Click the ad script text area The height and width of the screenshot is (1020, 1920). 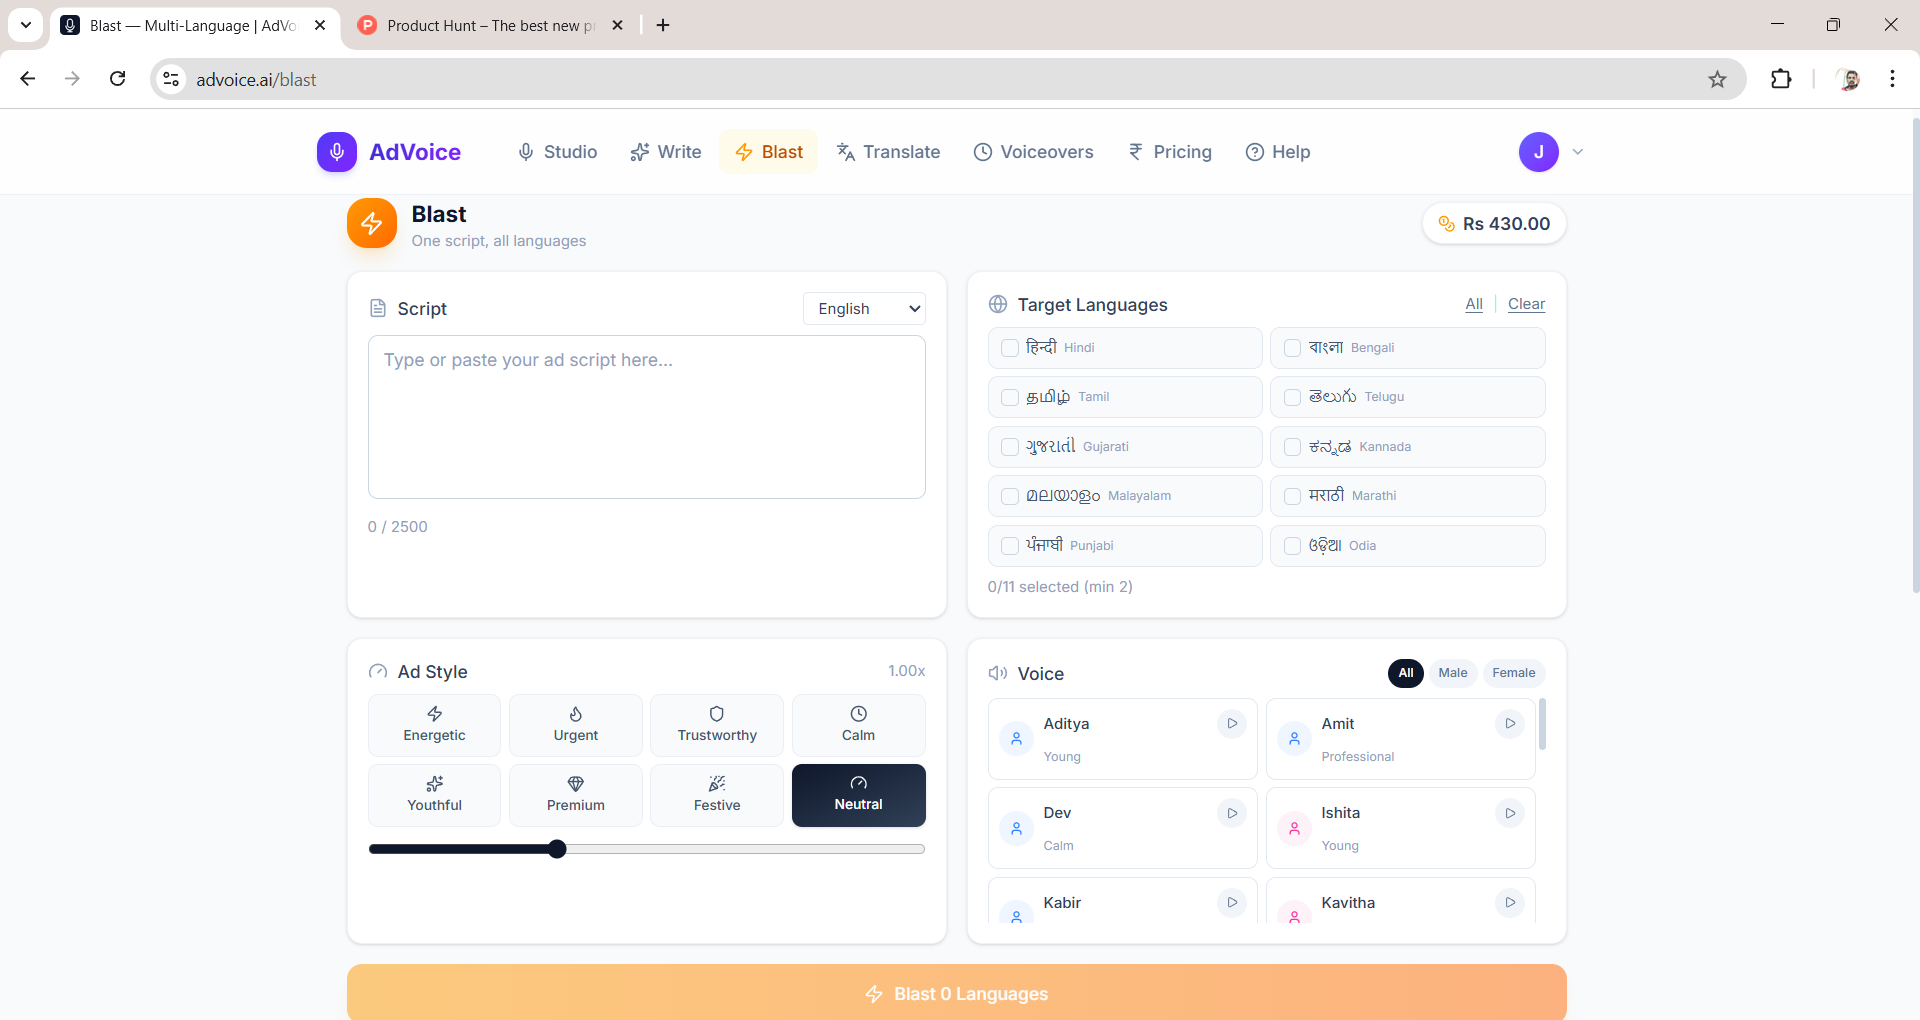click(647, 417)
